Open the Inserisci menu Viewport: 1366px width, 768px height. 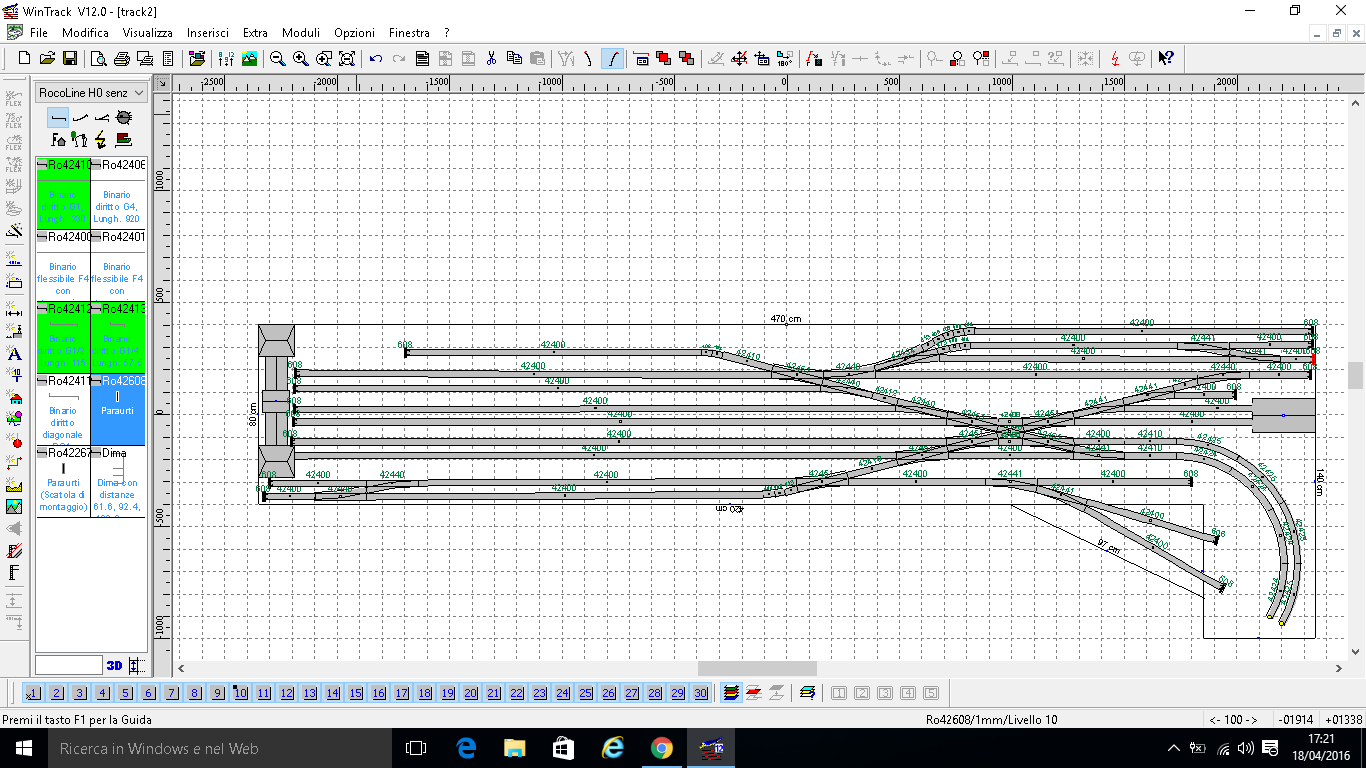coord(208,33)
